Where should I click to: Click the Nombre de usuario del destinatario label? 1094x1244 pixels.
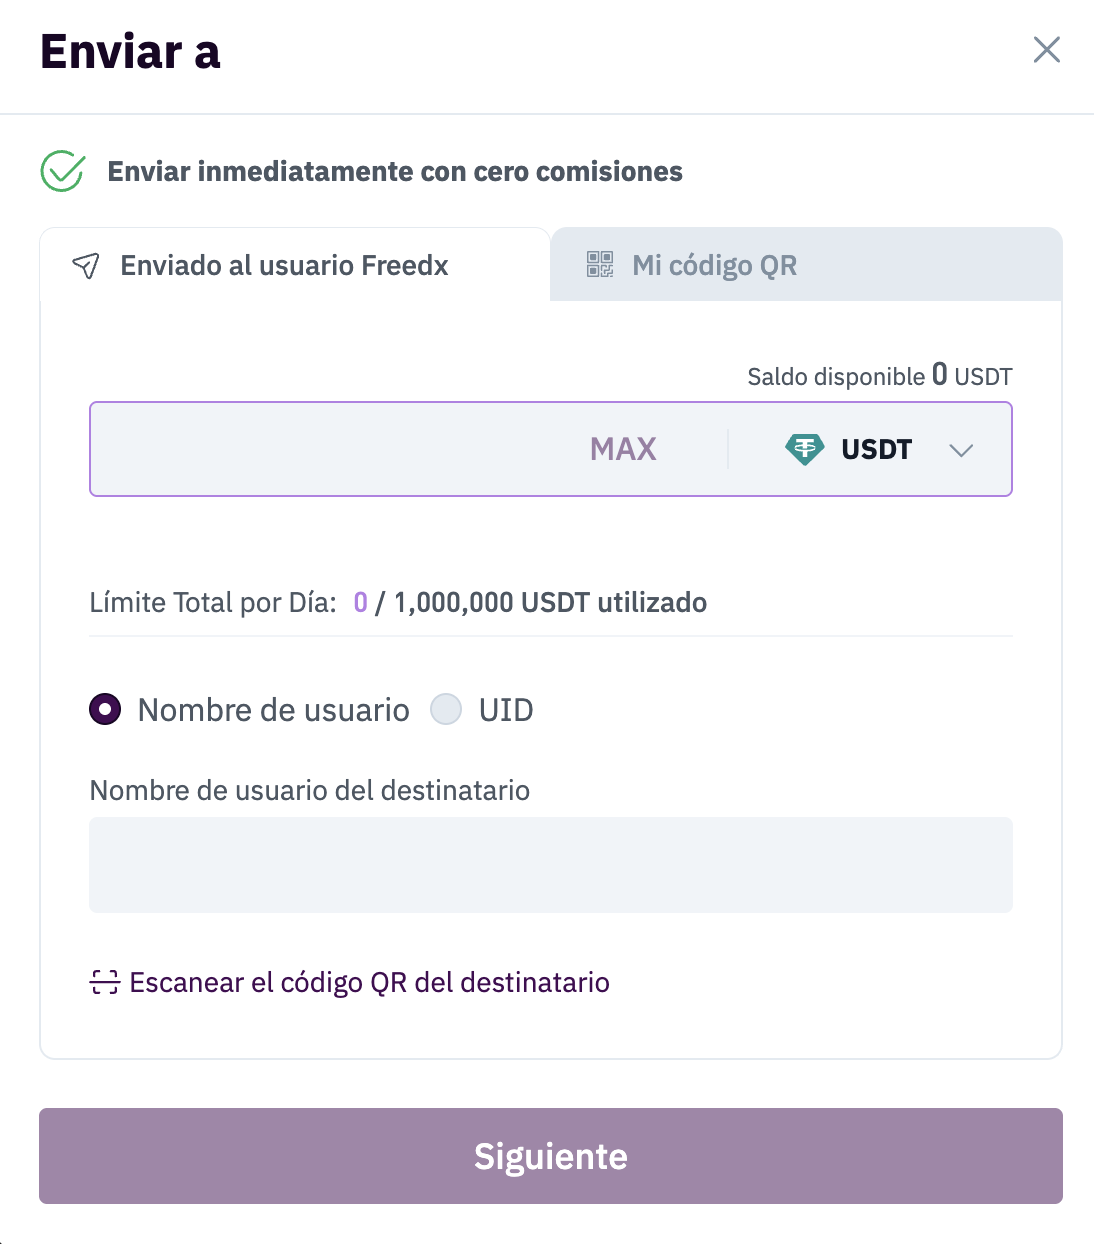coord(310,791)
